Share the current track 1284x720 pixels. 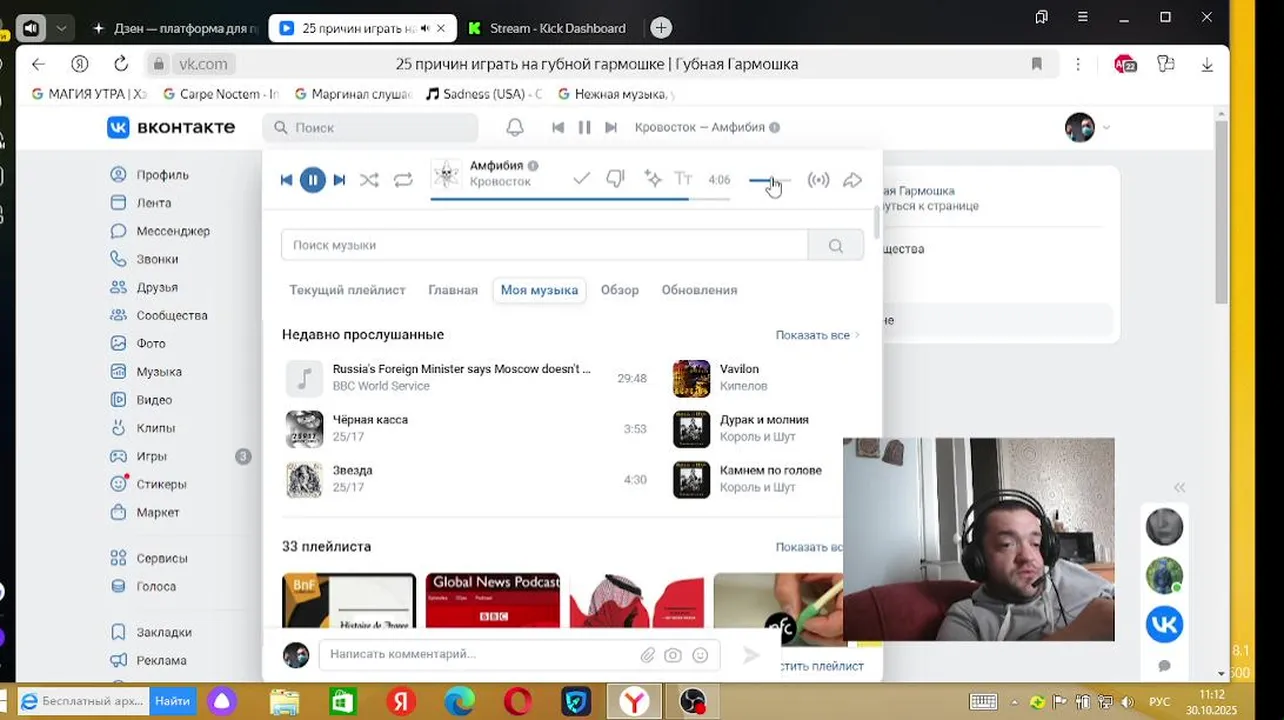pos(852,180)
